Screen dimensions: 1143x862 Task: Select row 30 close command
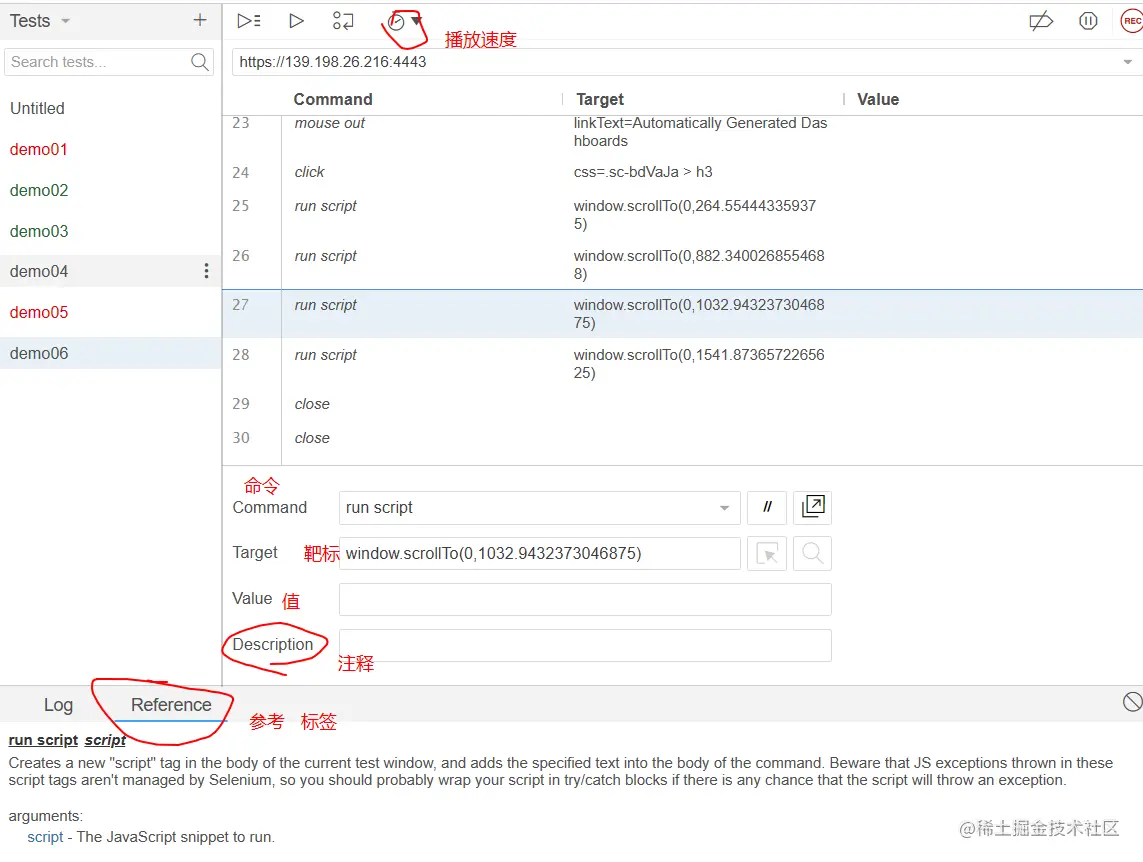click(x=682, y=438)
